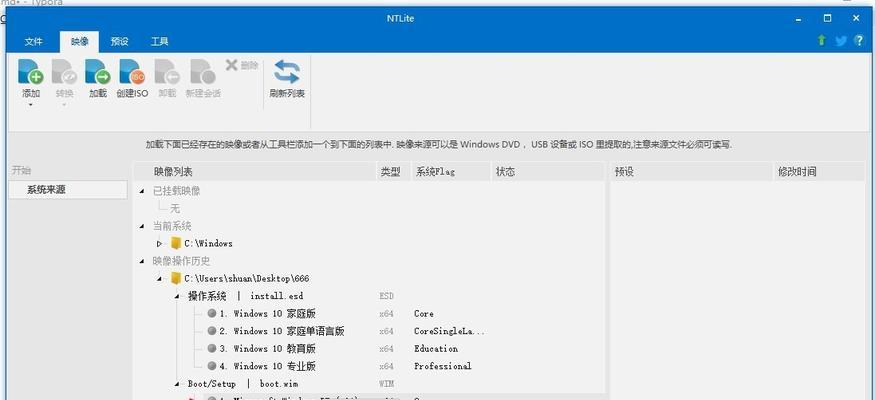Click the 删除 (Delete) X icon

(232, 65)
